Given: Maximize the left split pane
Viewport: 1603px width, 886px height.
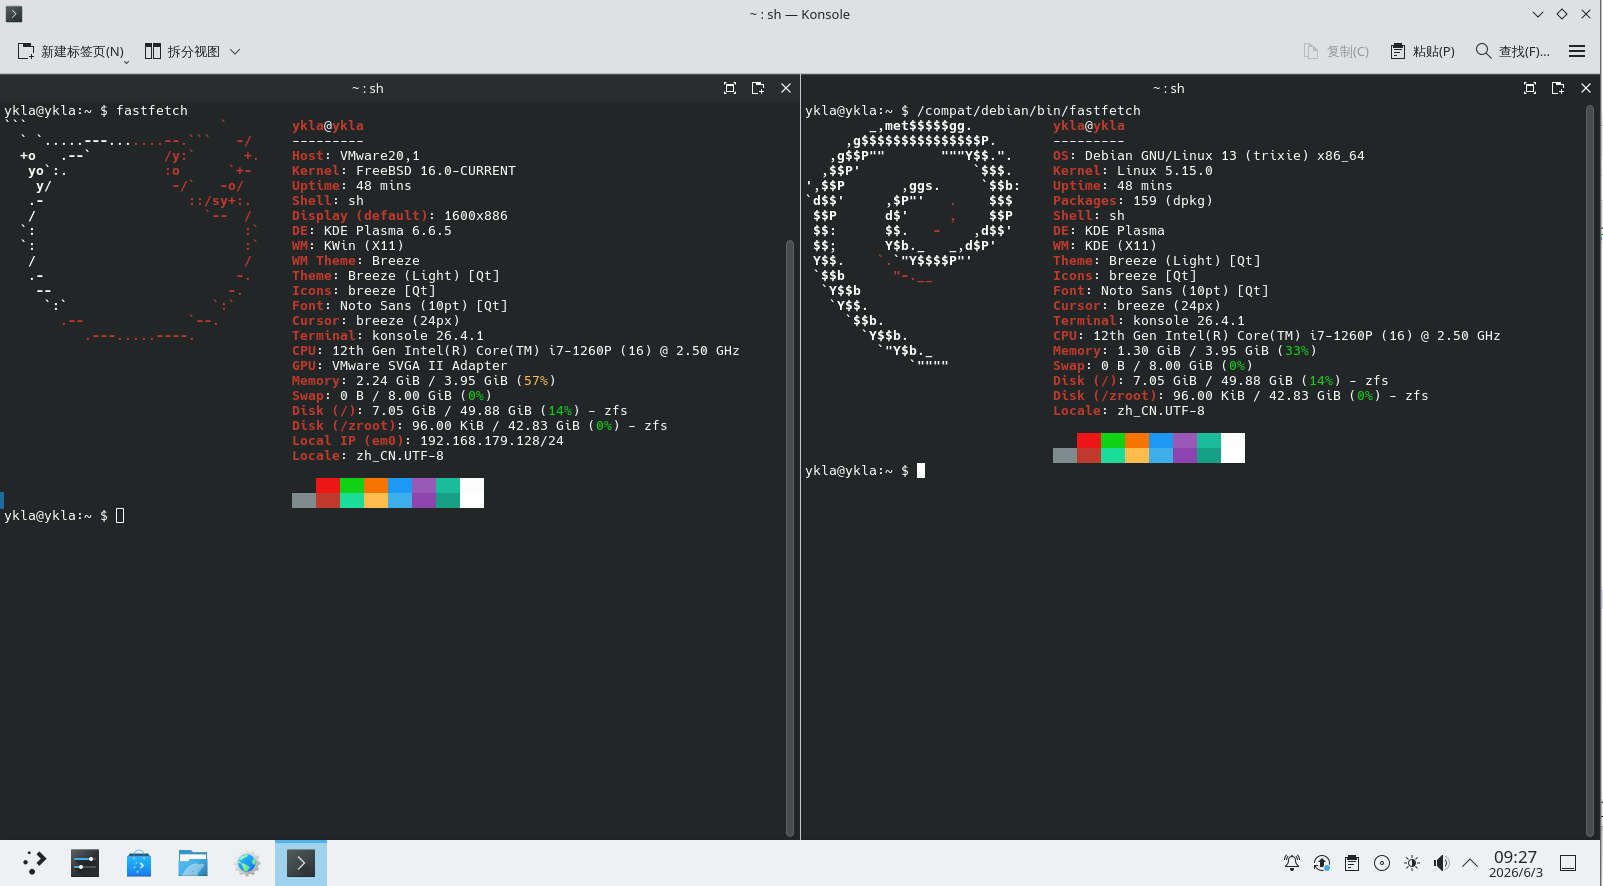Looking at the screenshot, I should [730, 88].
